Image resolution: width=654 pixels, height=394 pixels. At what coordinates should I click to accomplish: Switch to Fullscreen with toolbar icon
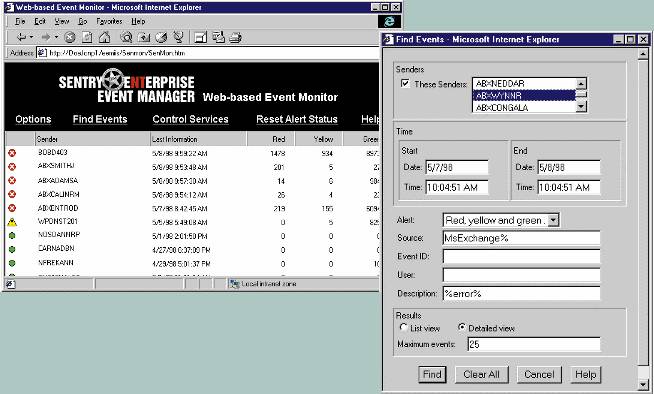pos(201,38)
